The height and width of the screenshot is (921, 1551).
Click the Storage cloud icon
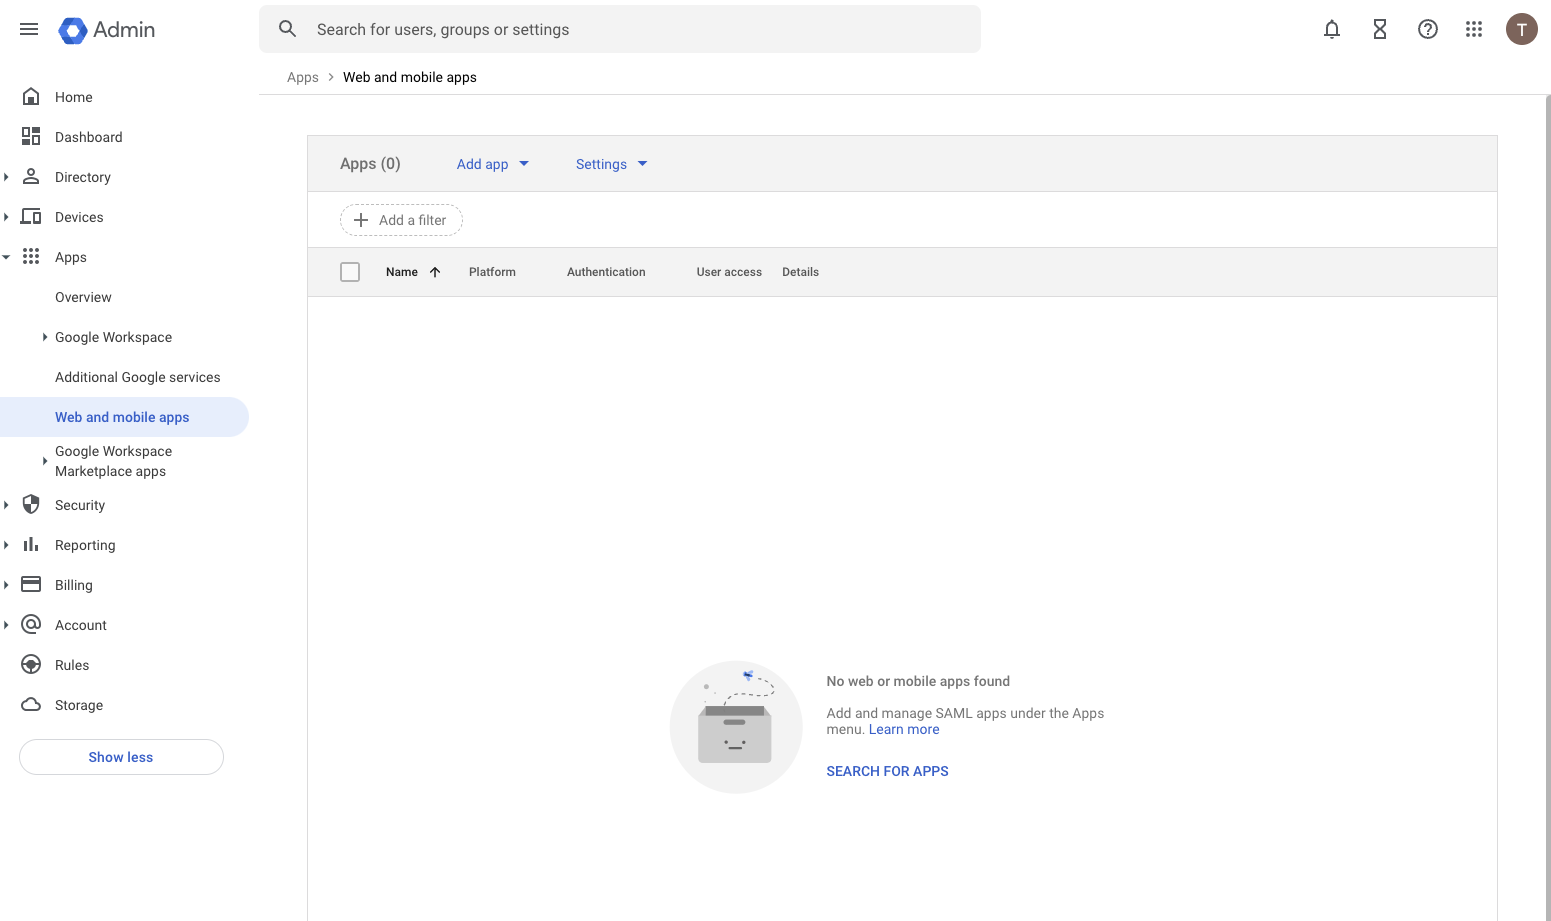(x=31, y=705)
